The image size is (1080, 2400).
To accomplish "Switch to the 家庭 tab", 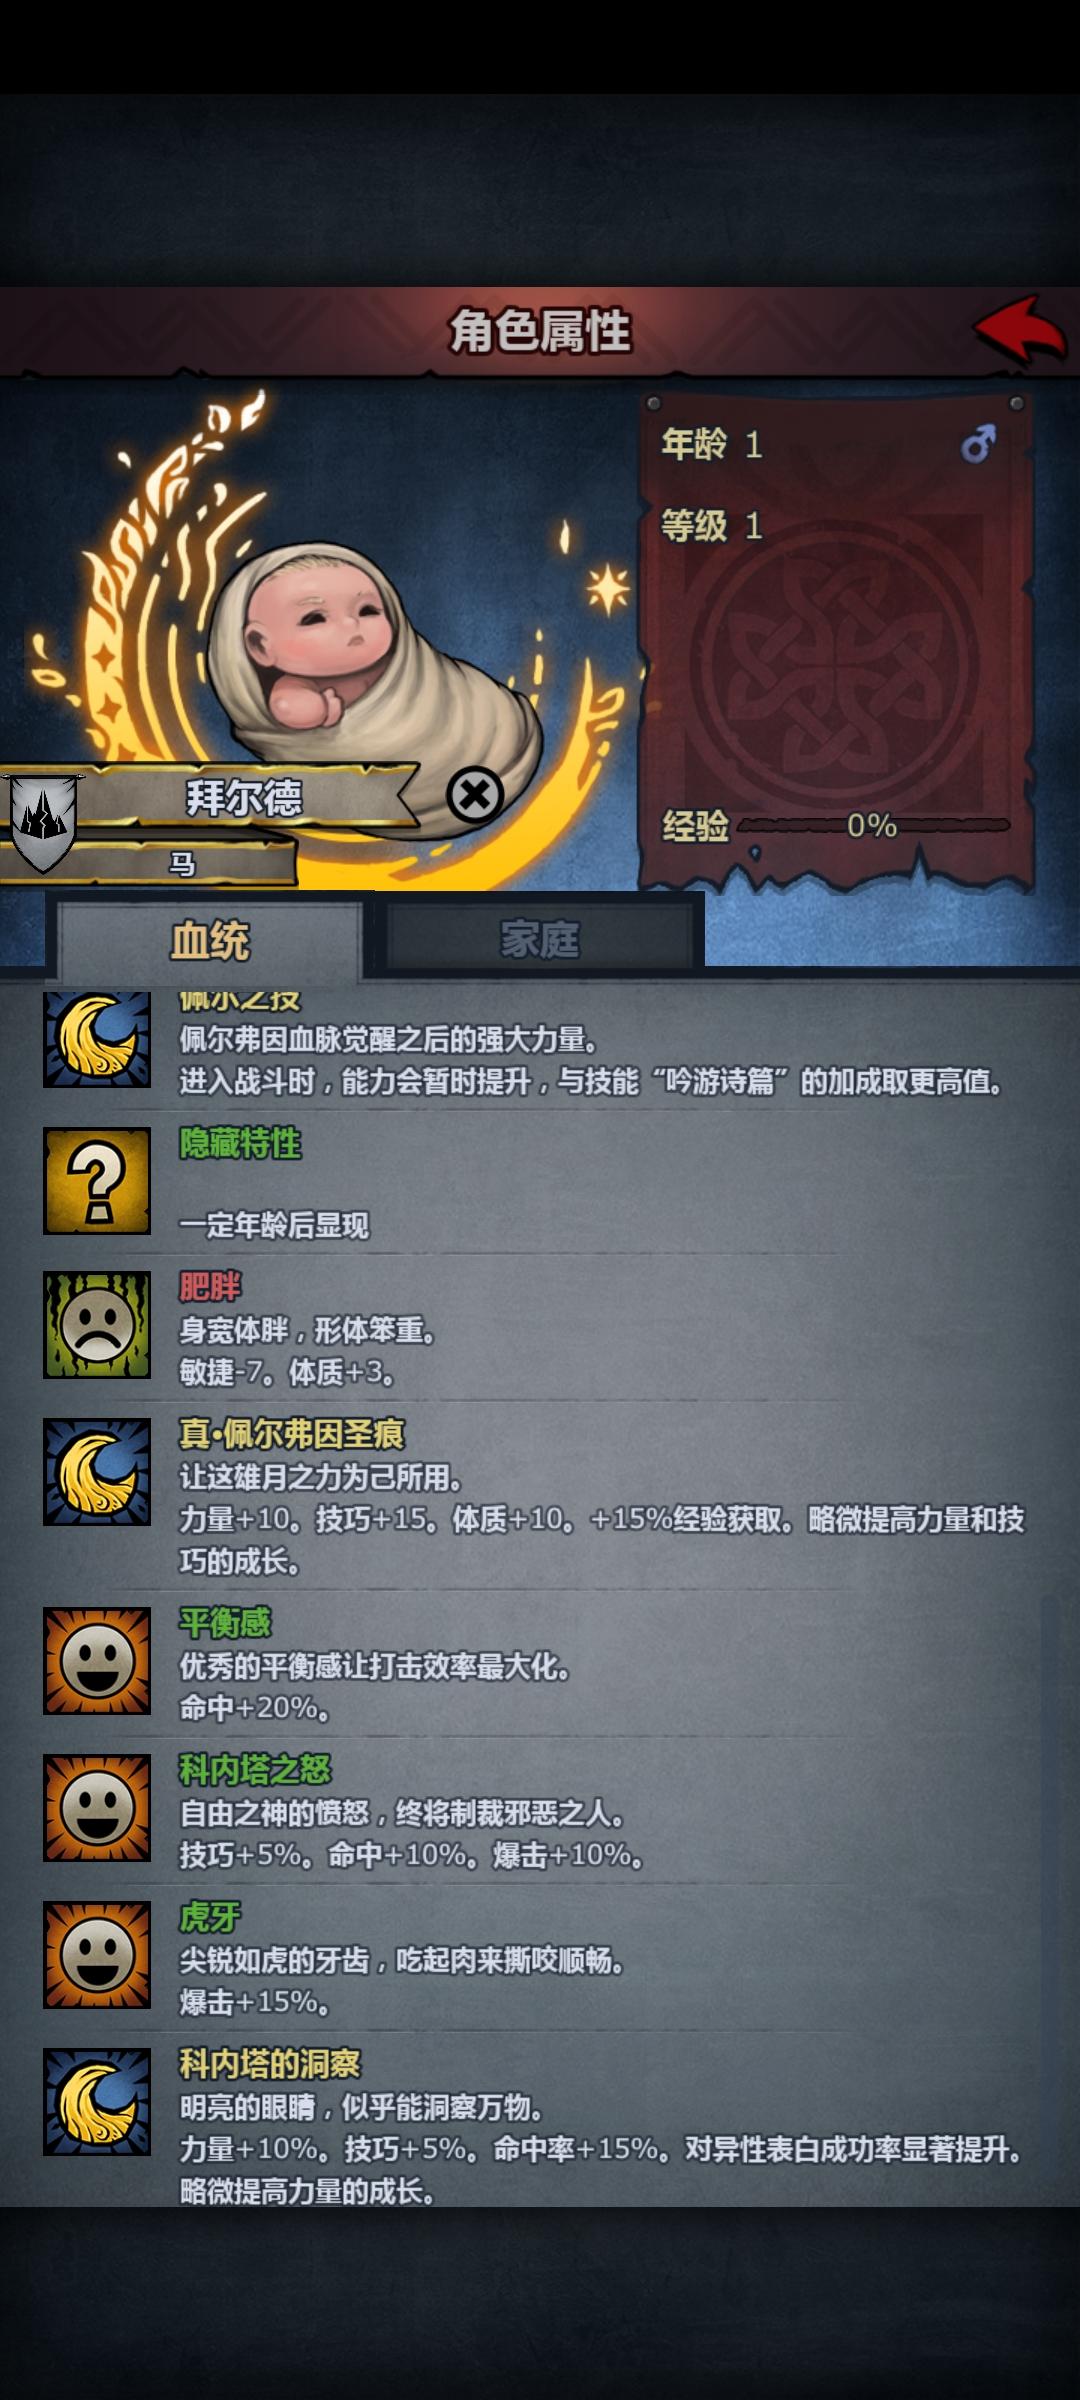I will pyautogui.click(x=540, y=939).
